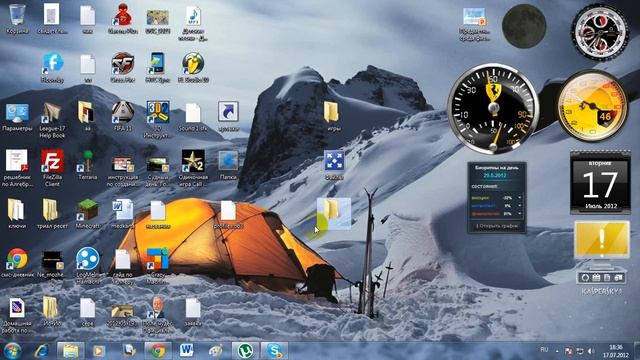Screen dimensions: 640x360
Task: Open the заявка text file
Action: pos(193,312)
